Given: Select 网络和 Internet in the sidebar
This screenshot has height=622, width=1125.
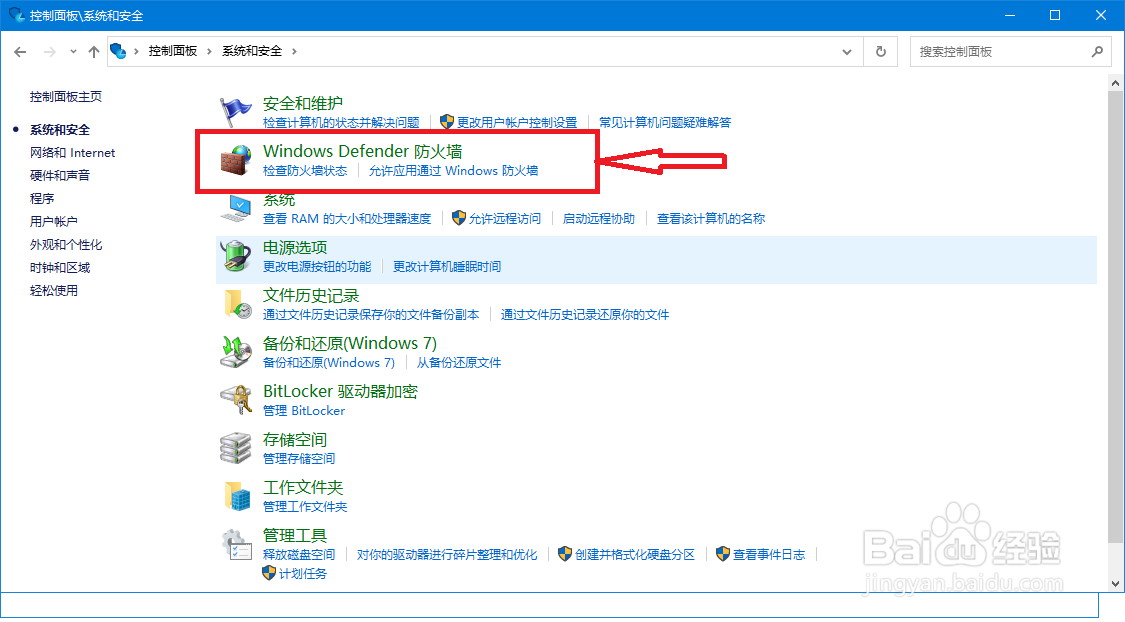Looking at the screenshot, I should click(72, 152).
